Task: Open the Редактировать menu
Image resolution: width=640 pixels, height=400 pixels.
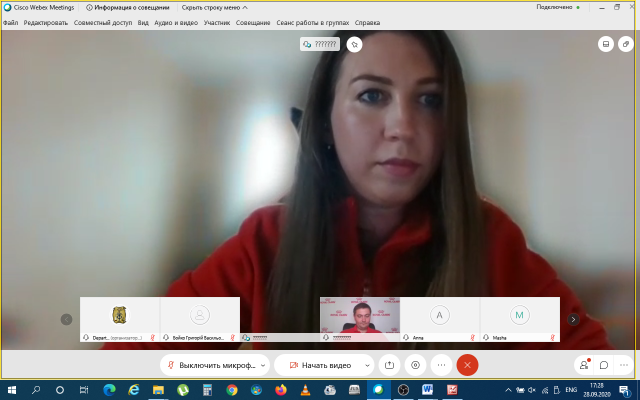Action: pos(46,23)
